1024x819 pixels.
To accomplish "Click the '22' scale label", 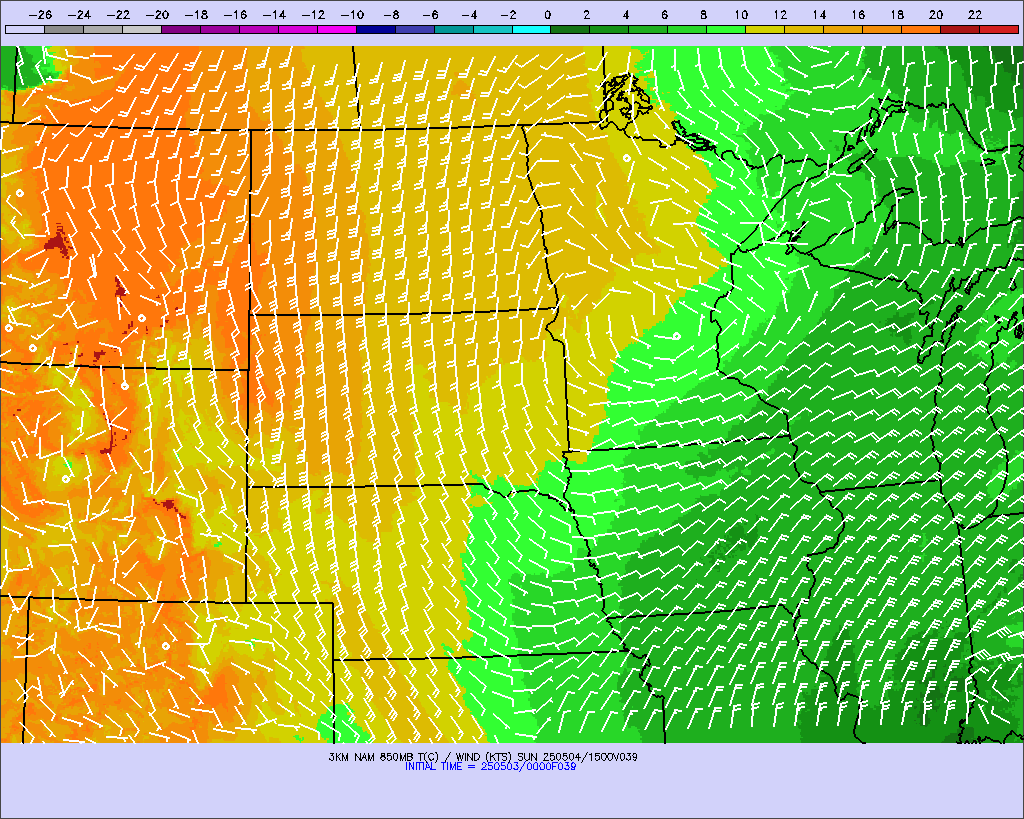I will click(975, 15).
